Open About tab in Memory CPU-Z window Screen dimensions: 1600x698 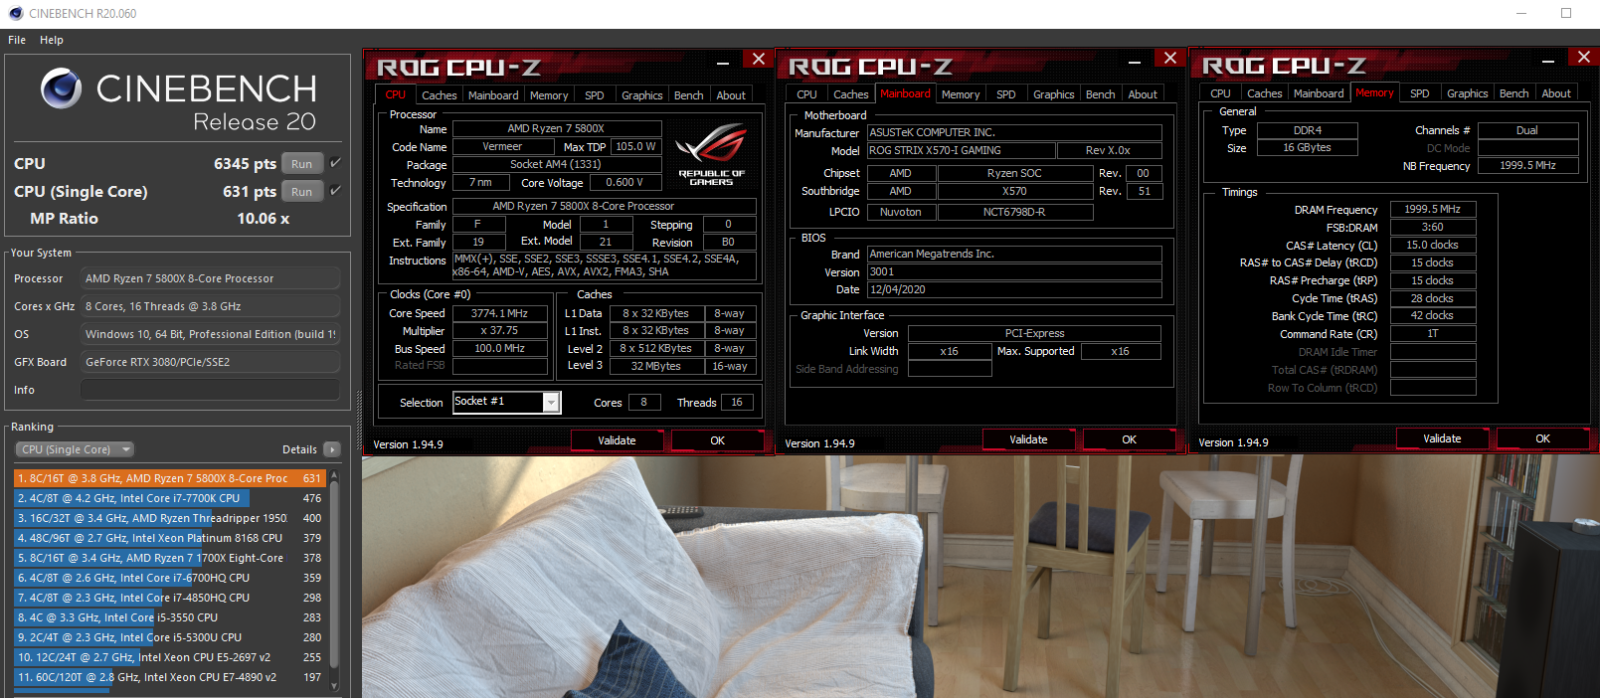(1556, 94)
